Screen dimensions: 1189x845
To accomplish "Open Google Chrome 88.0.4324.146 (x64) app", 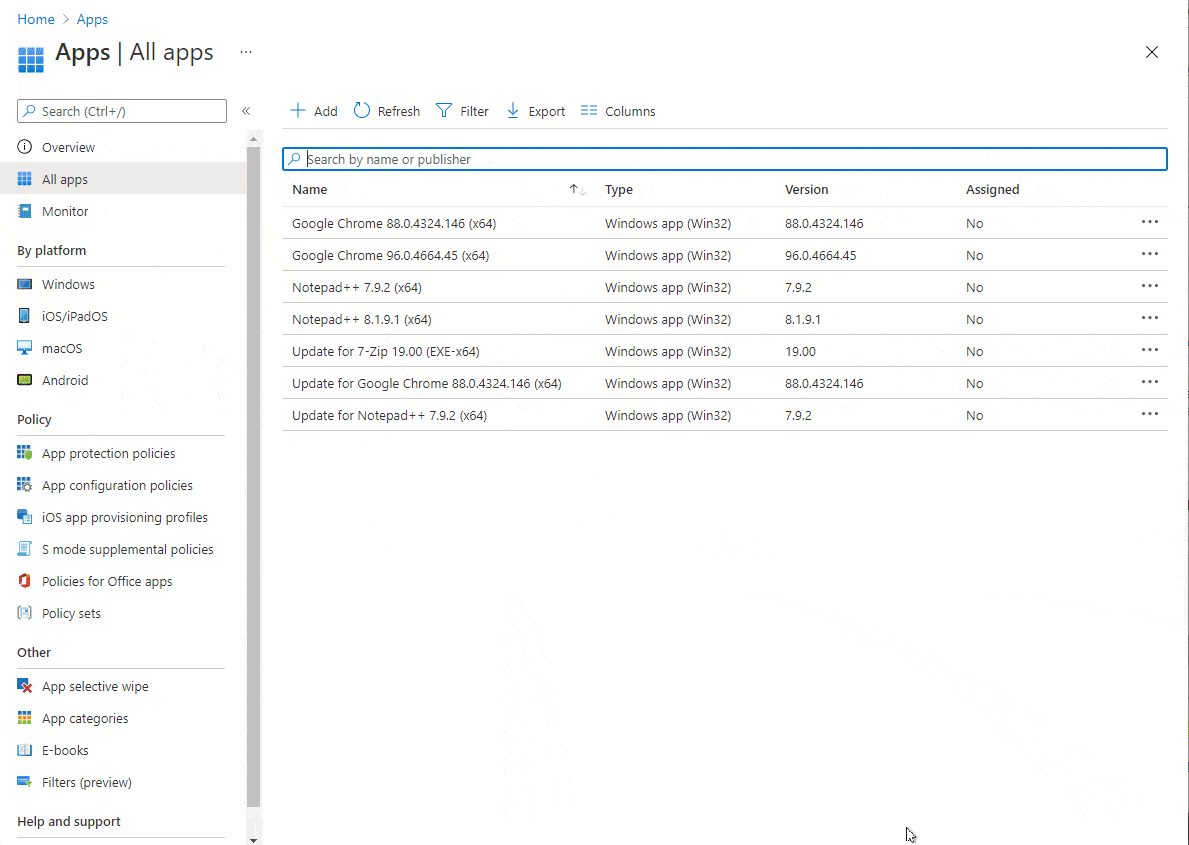I will 394,224.
